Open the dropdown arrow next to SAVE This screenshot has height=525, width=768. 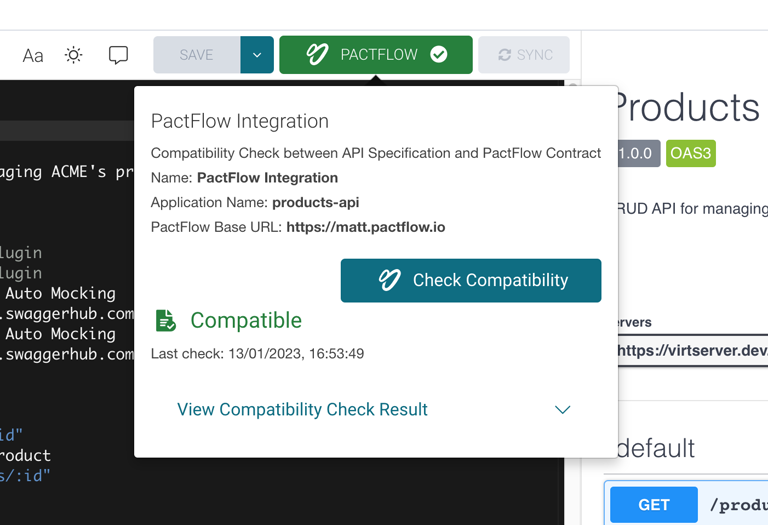[257, 55]
